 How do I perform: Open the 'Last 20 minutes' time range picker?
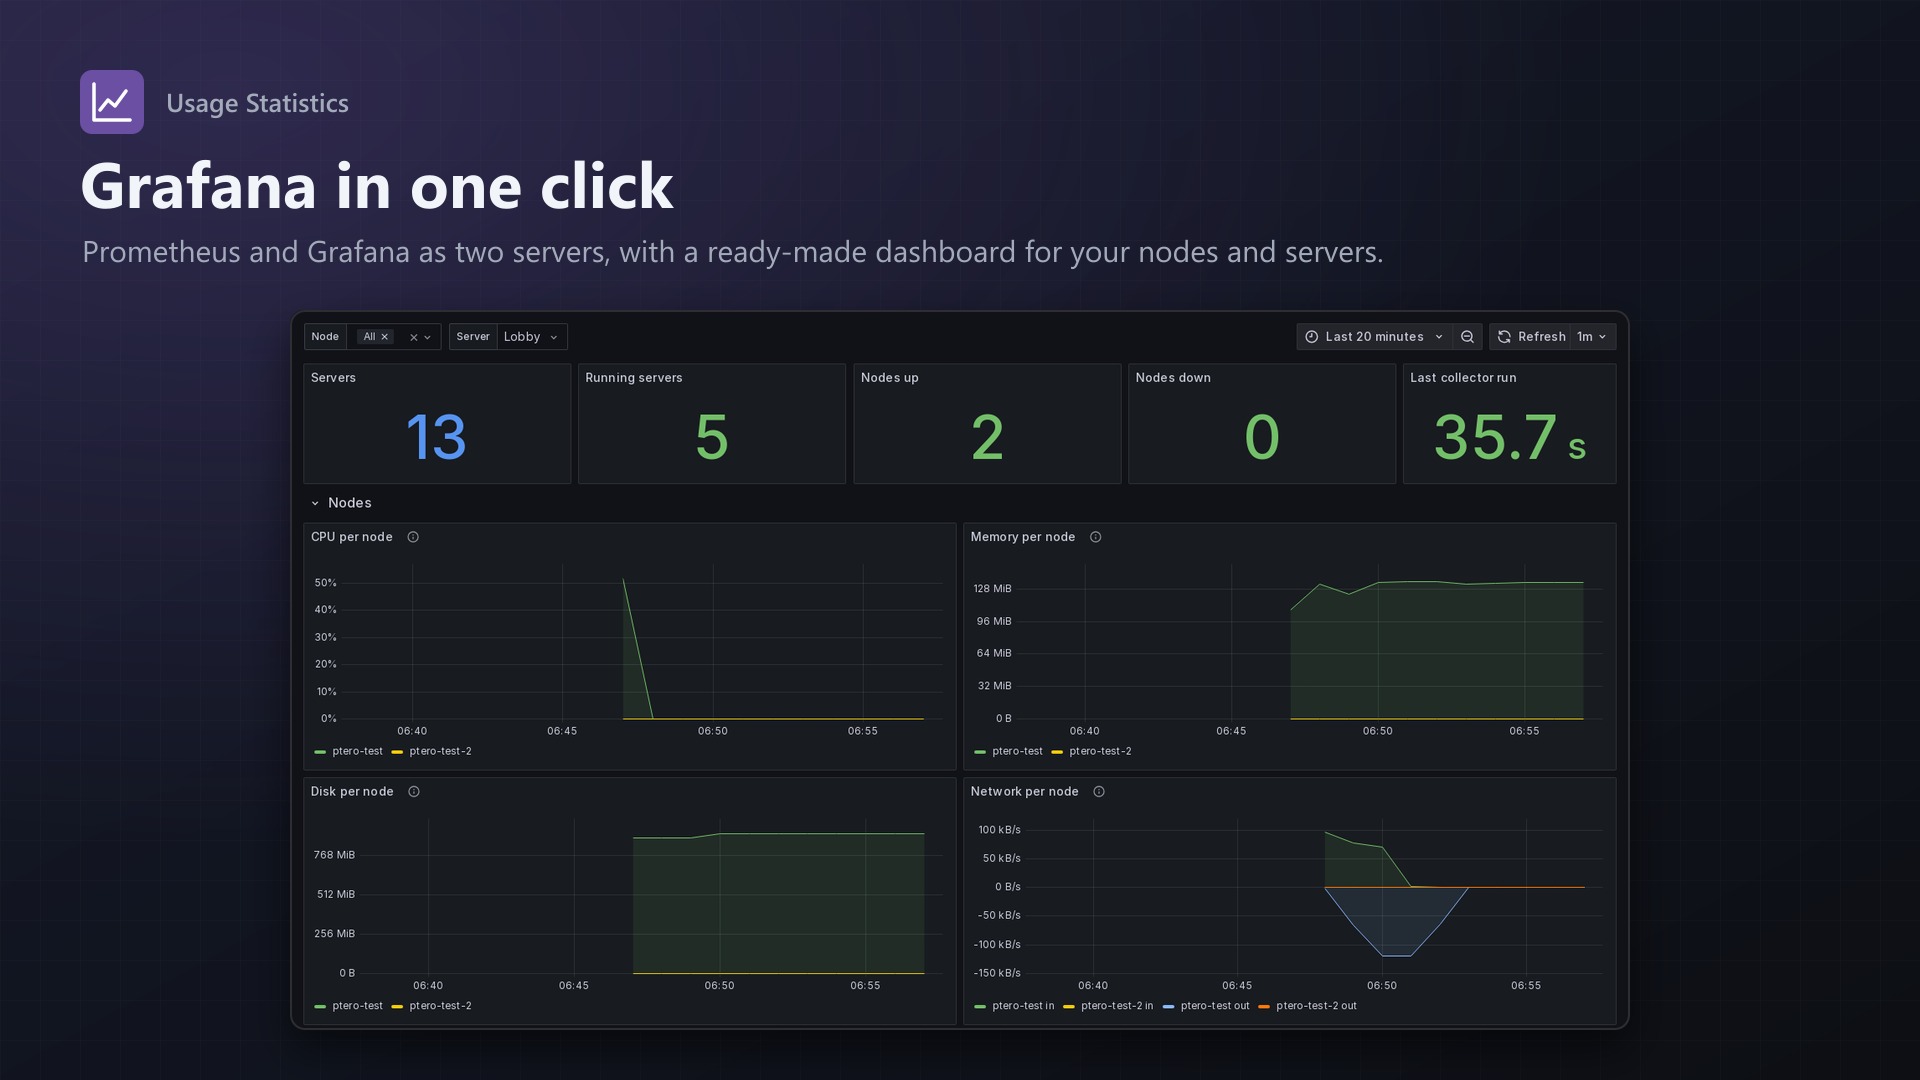1374,337
